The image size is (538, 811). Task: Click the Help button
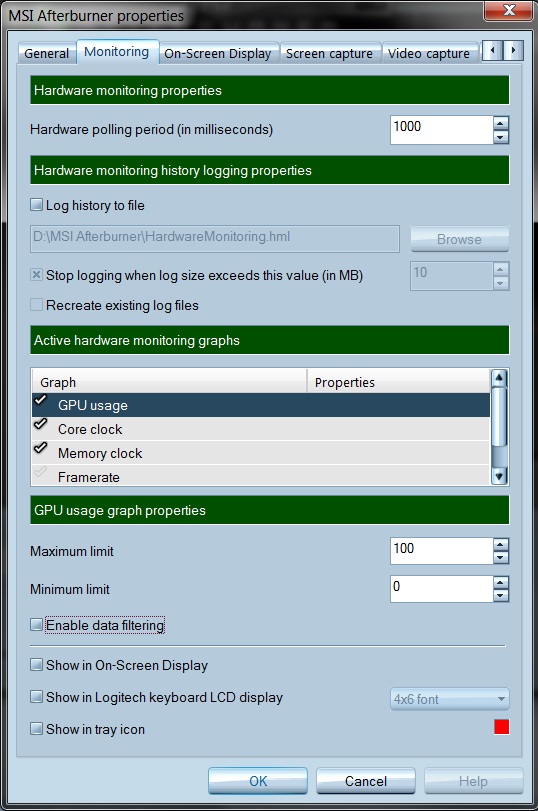[x=473, y=780]
